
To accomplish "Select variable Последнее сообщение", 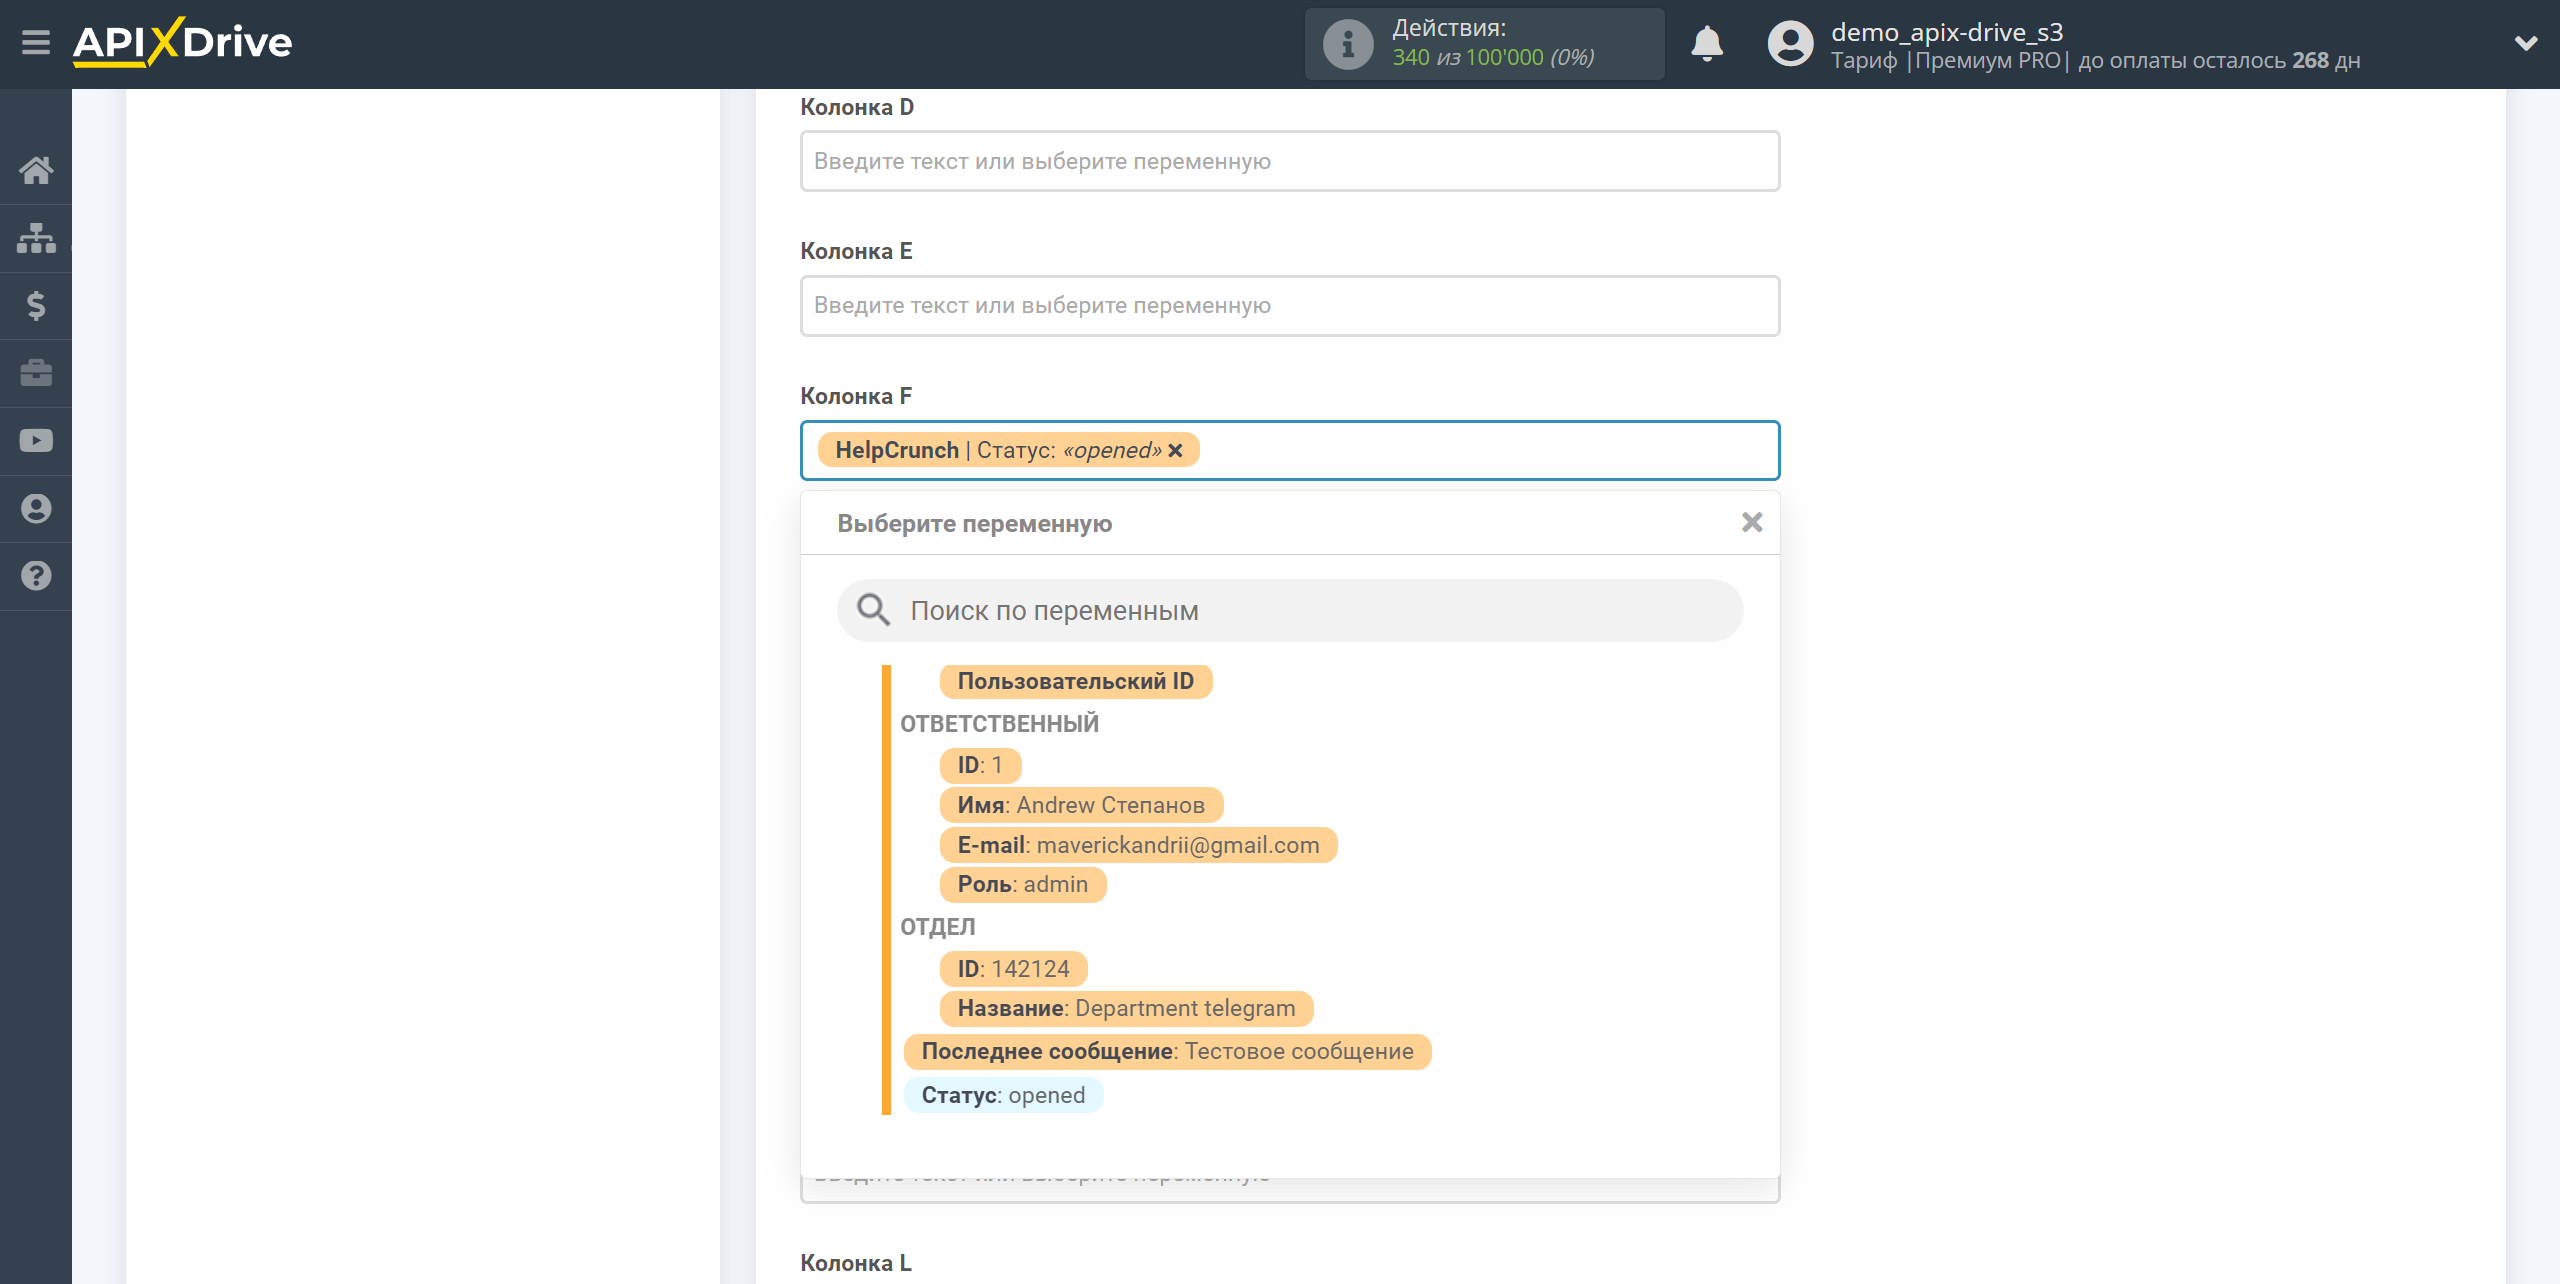I will click(1167, 1052).
